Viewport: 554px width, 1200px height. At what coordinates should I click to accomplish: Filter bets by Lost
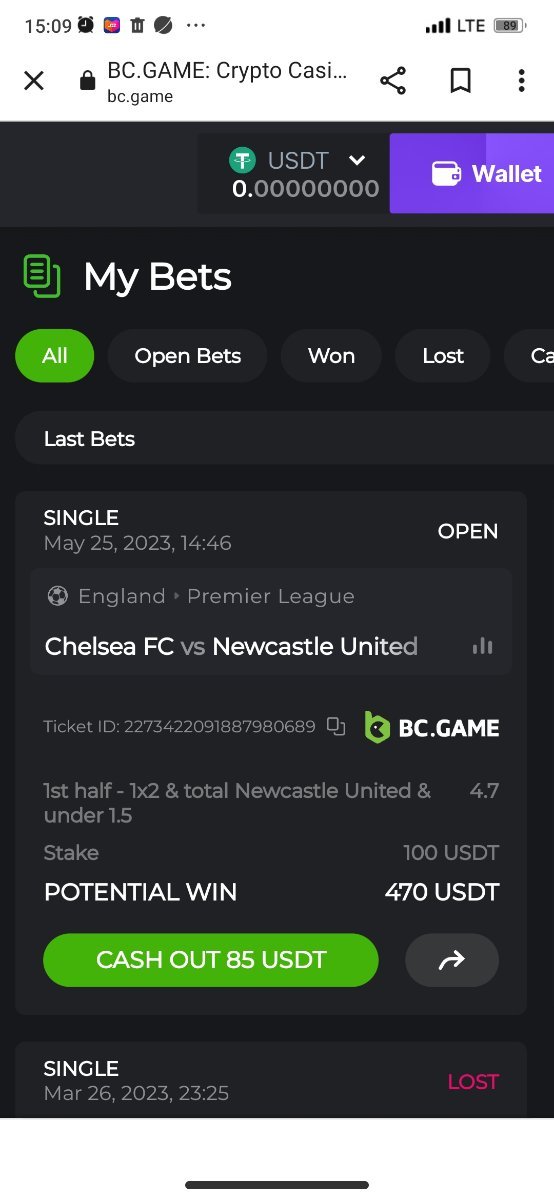[443, 356]
